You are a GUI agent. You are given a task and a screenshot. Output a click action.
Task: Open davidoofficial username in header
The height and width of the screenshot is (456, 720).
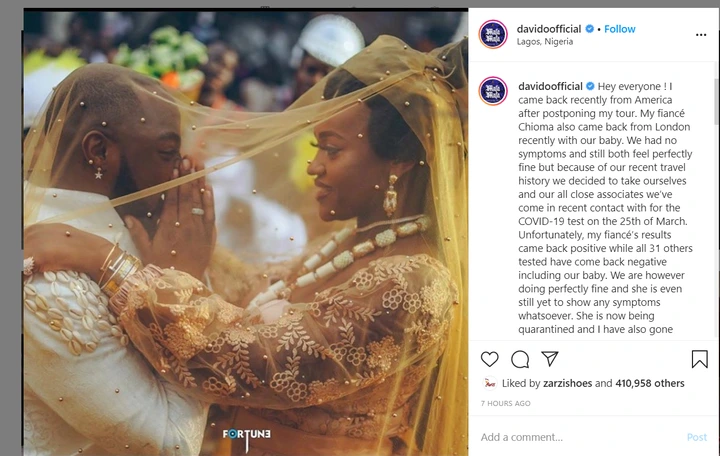(x=549, y=29)
